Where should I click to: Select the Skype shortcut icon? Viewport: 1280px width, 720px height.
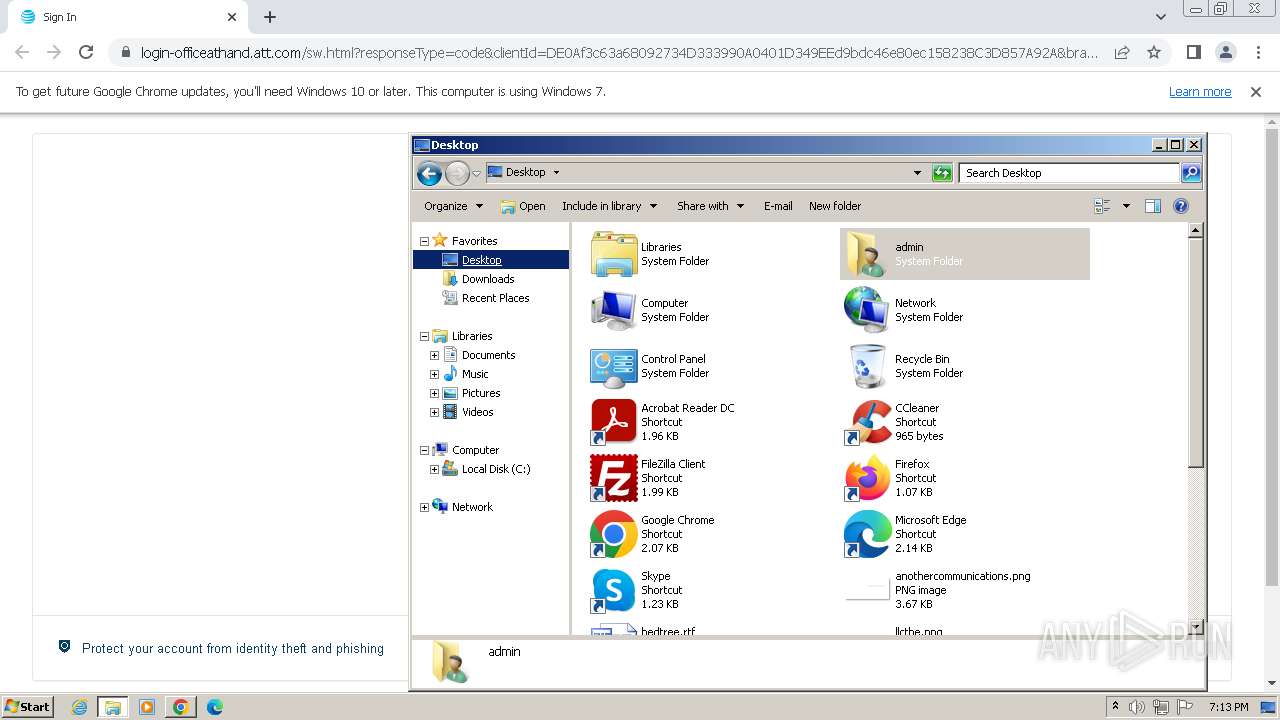tap(613, 590)
